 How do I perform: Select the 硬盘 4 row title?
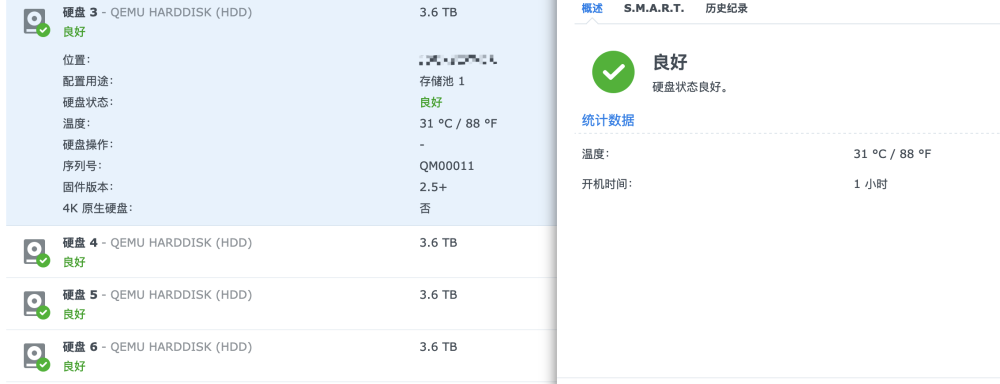tap(157, 242)
